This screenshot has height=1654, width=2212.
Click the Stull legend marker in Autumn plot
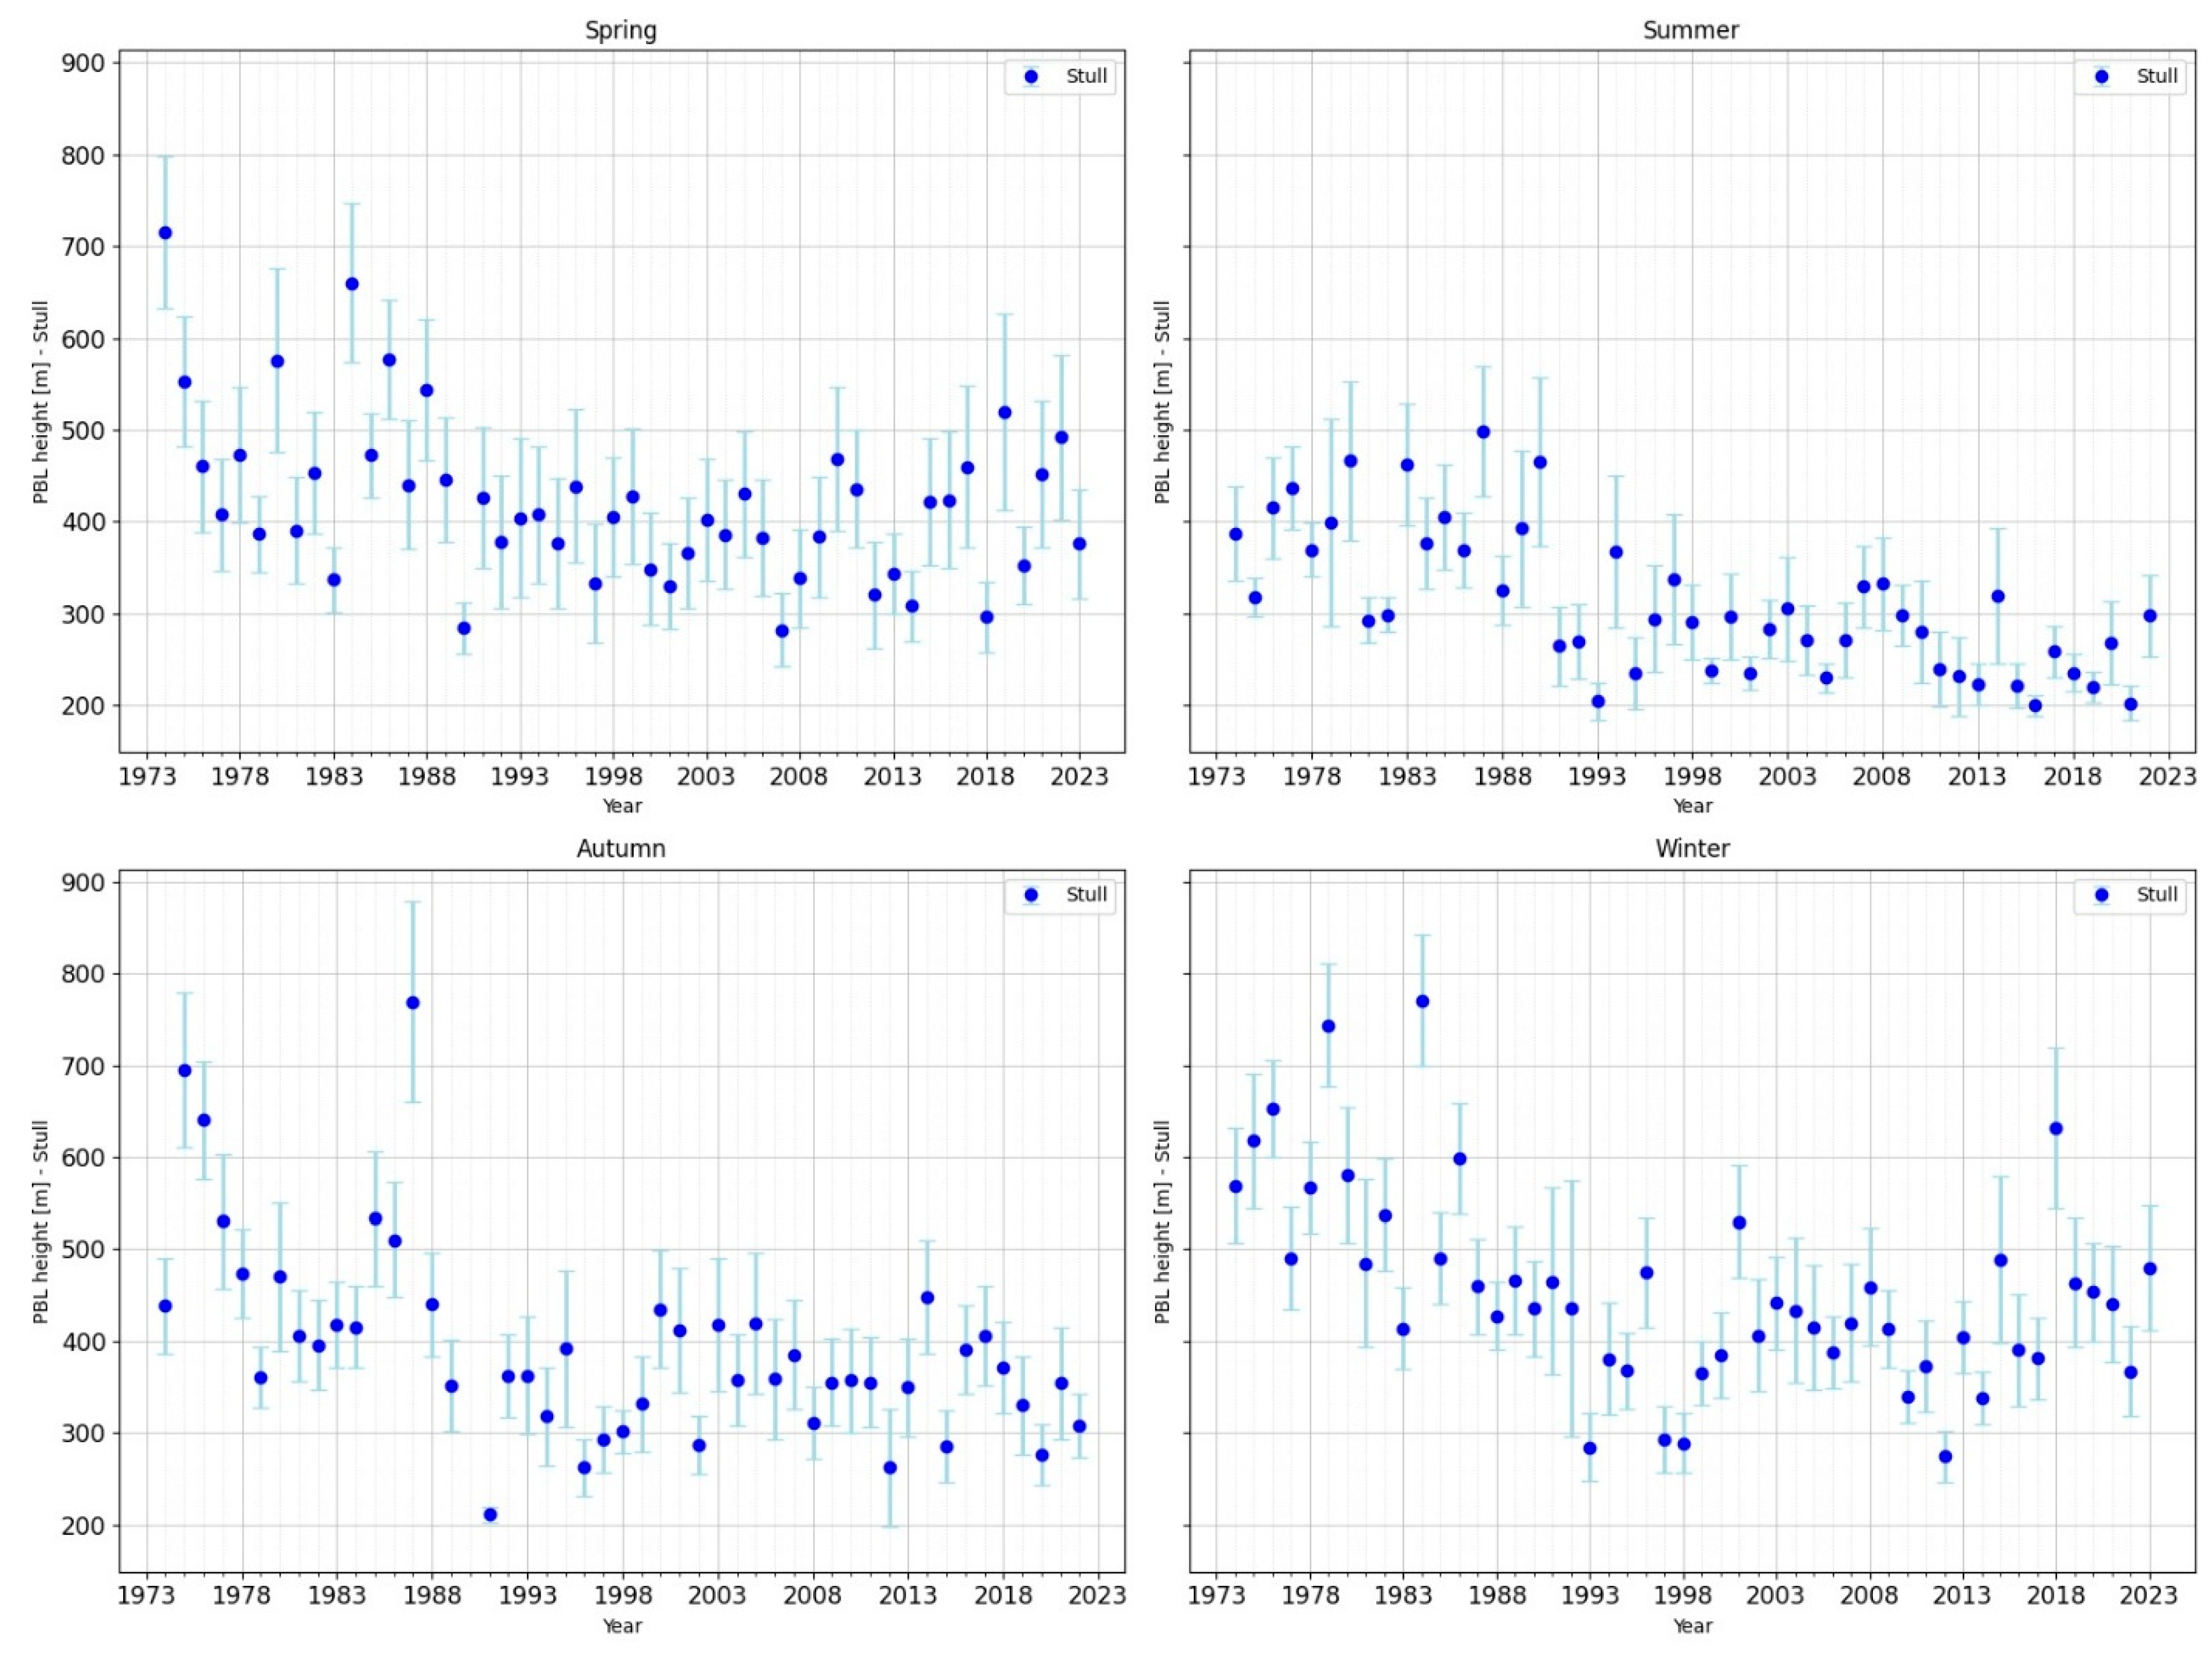tap(1031, 895)
